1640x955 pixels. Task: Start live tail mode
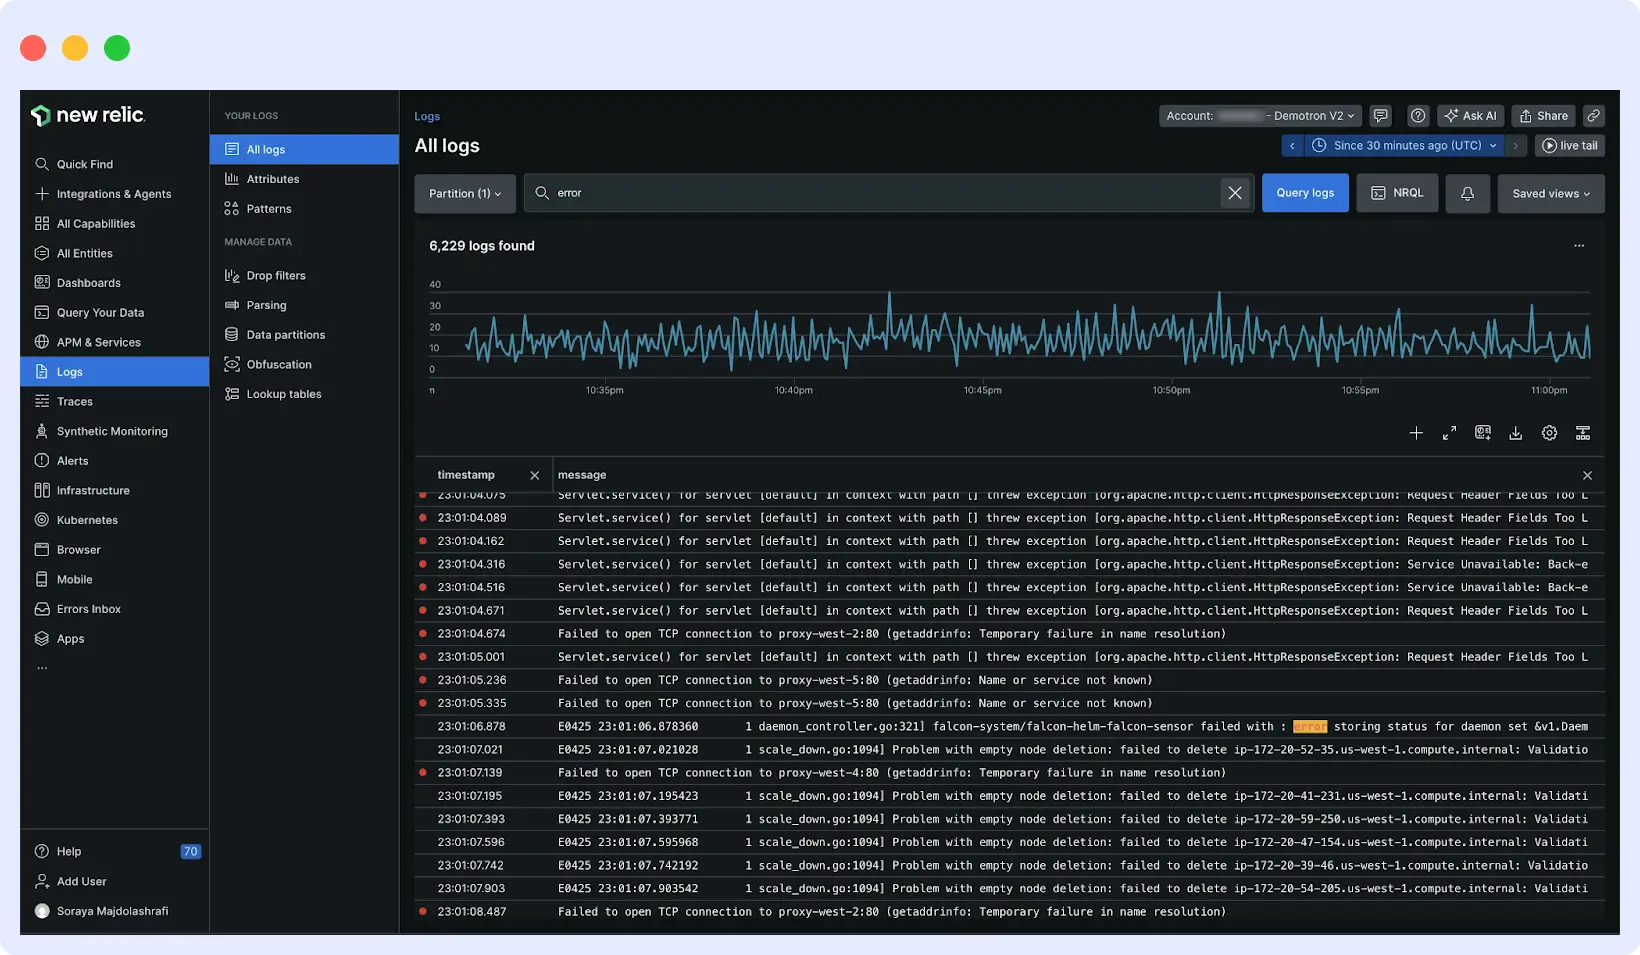[x=1569, y=145]
